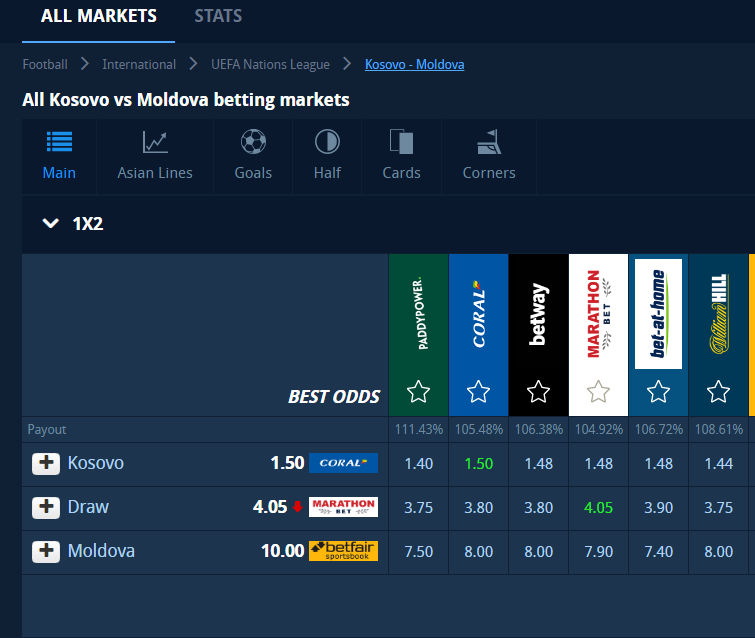The width and height of the screenshot is (755, 638).
Task: Switch to the STATS tab
Action: tap(218, 16)
